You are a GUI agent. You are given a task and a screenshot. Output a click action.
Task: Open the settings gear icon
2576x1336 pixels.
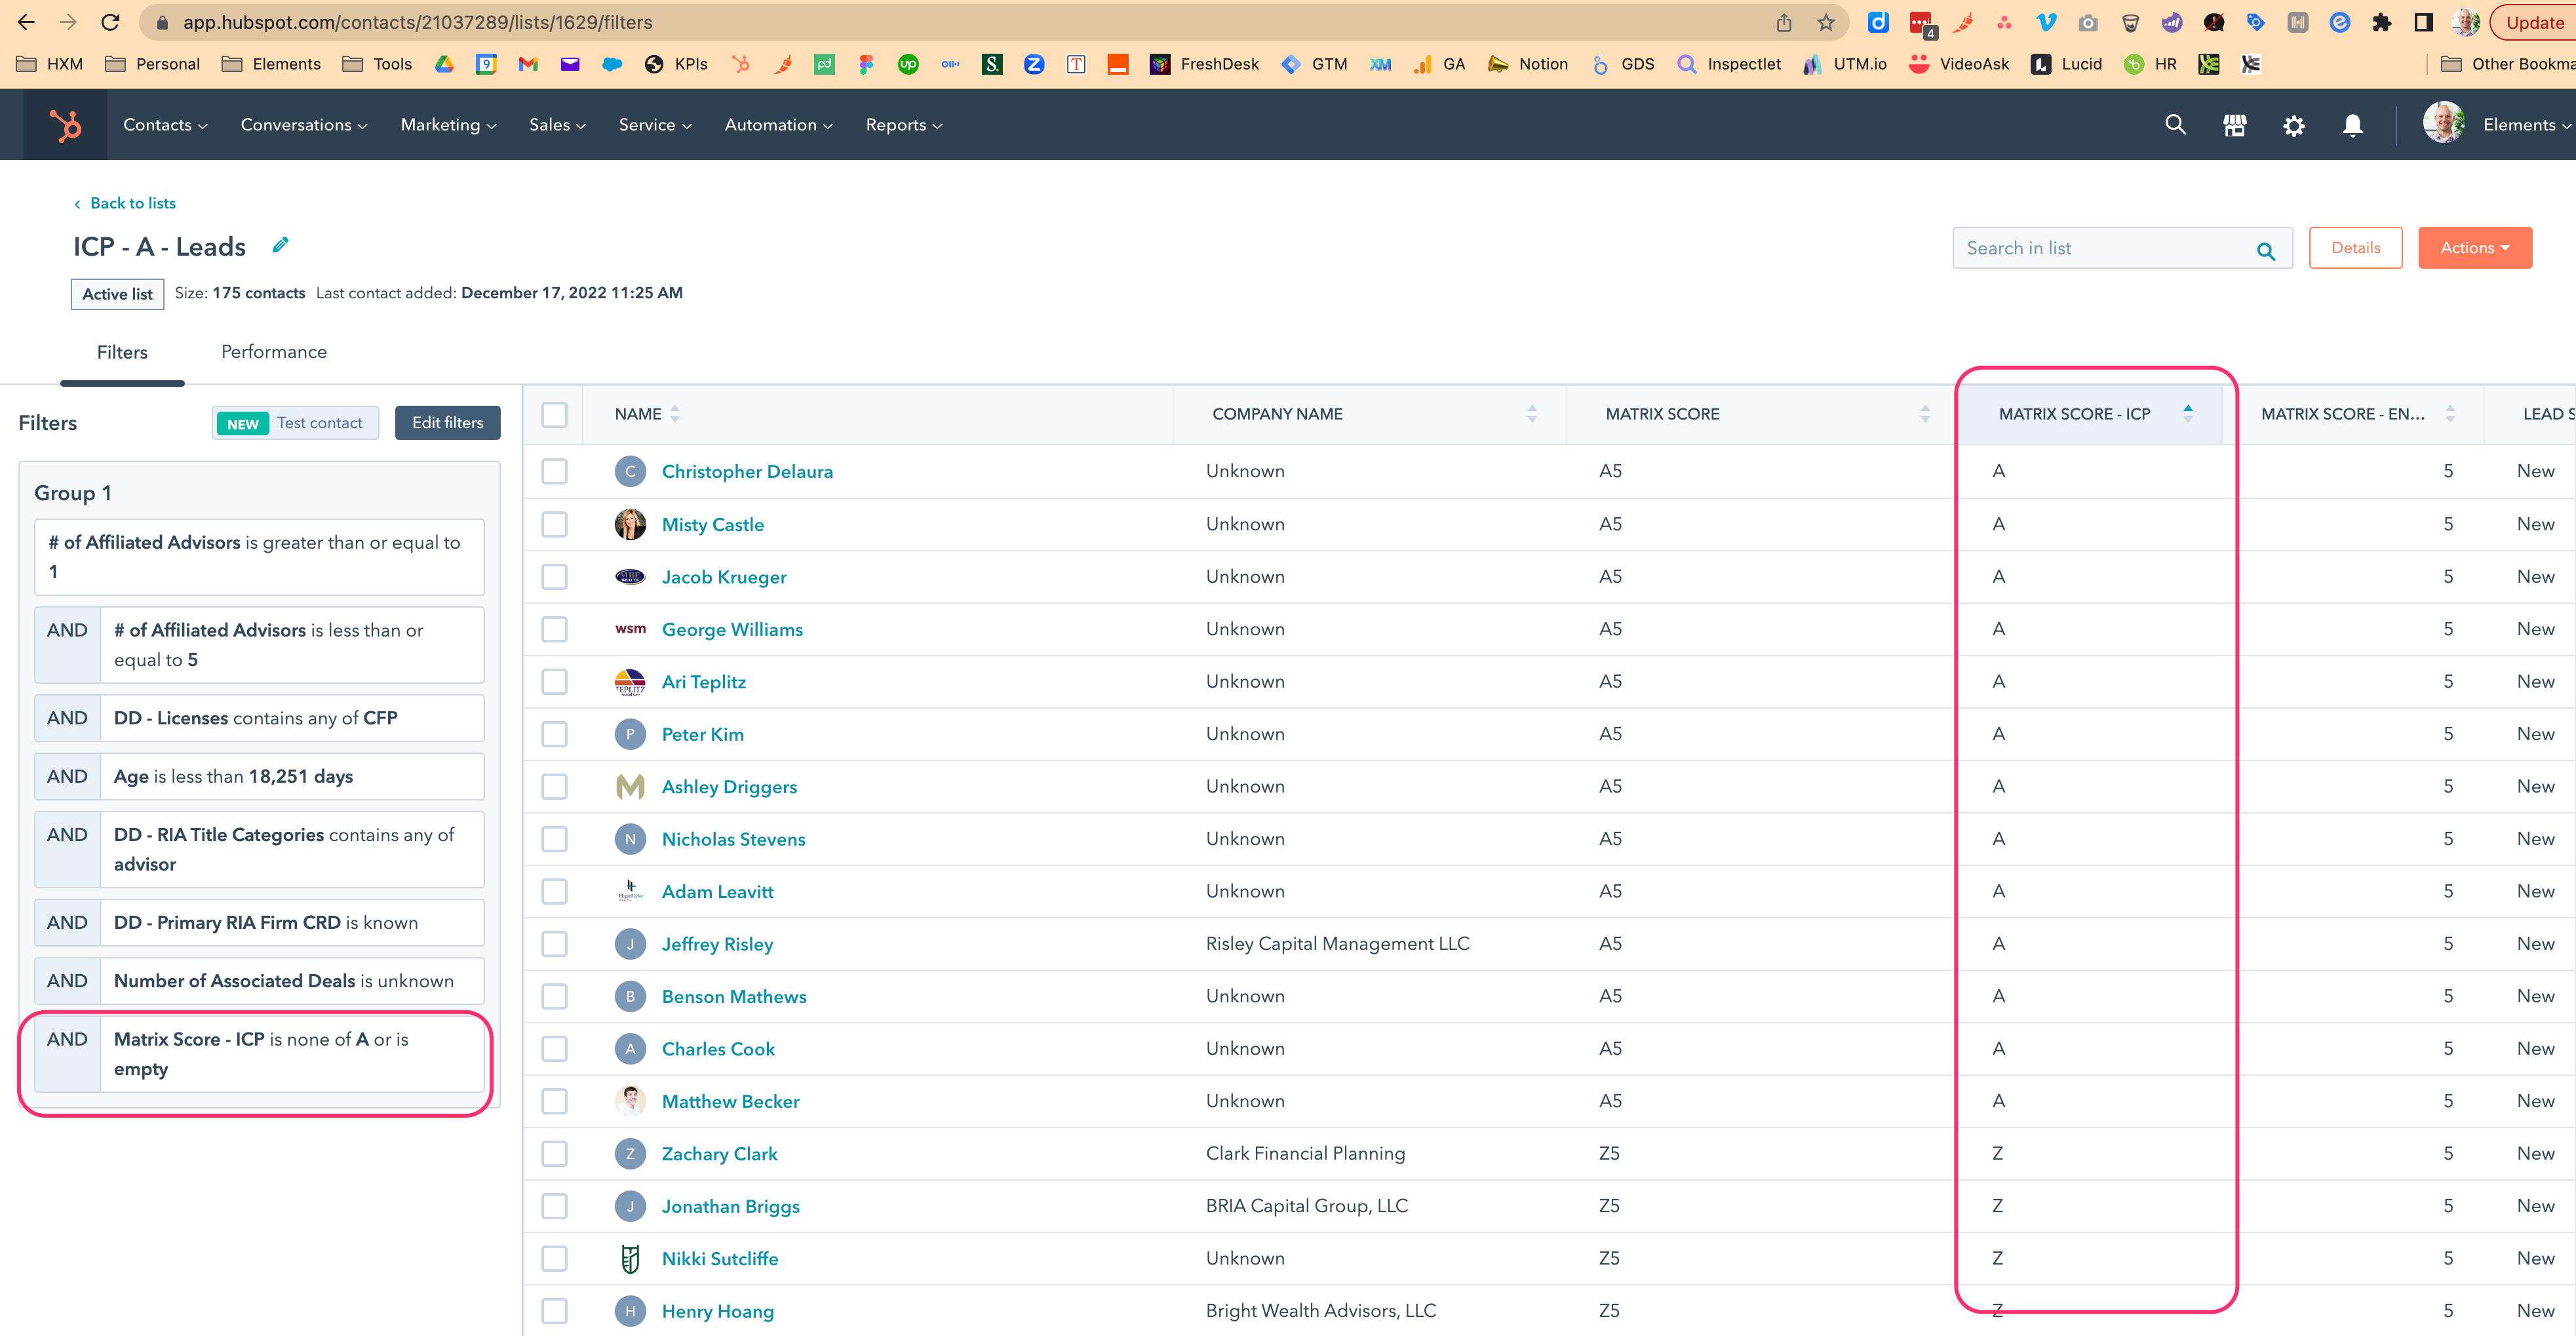[2294, 124]
